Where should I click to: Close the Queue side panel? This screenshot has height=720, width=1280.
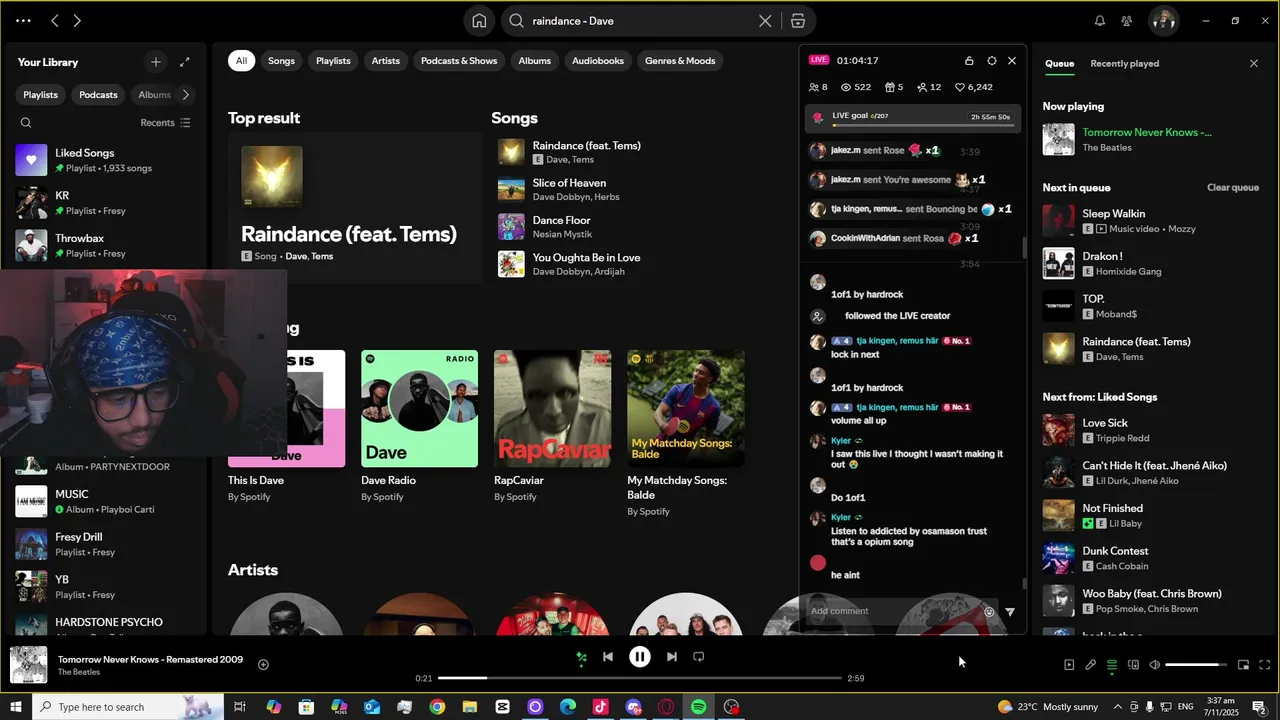[x=1254, y=63]
